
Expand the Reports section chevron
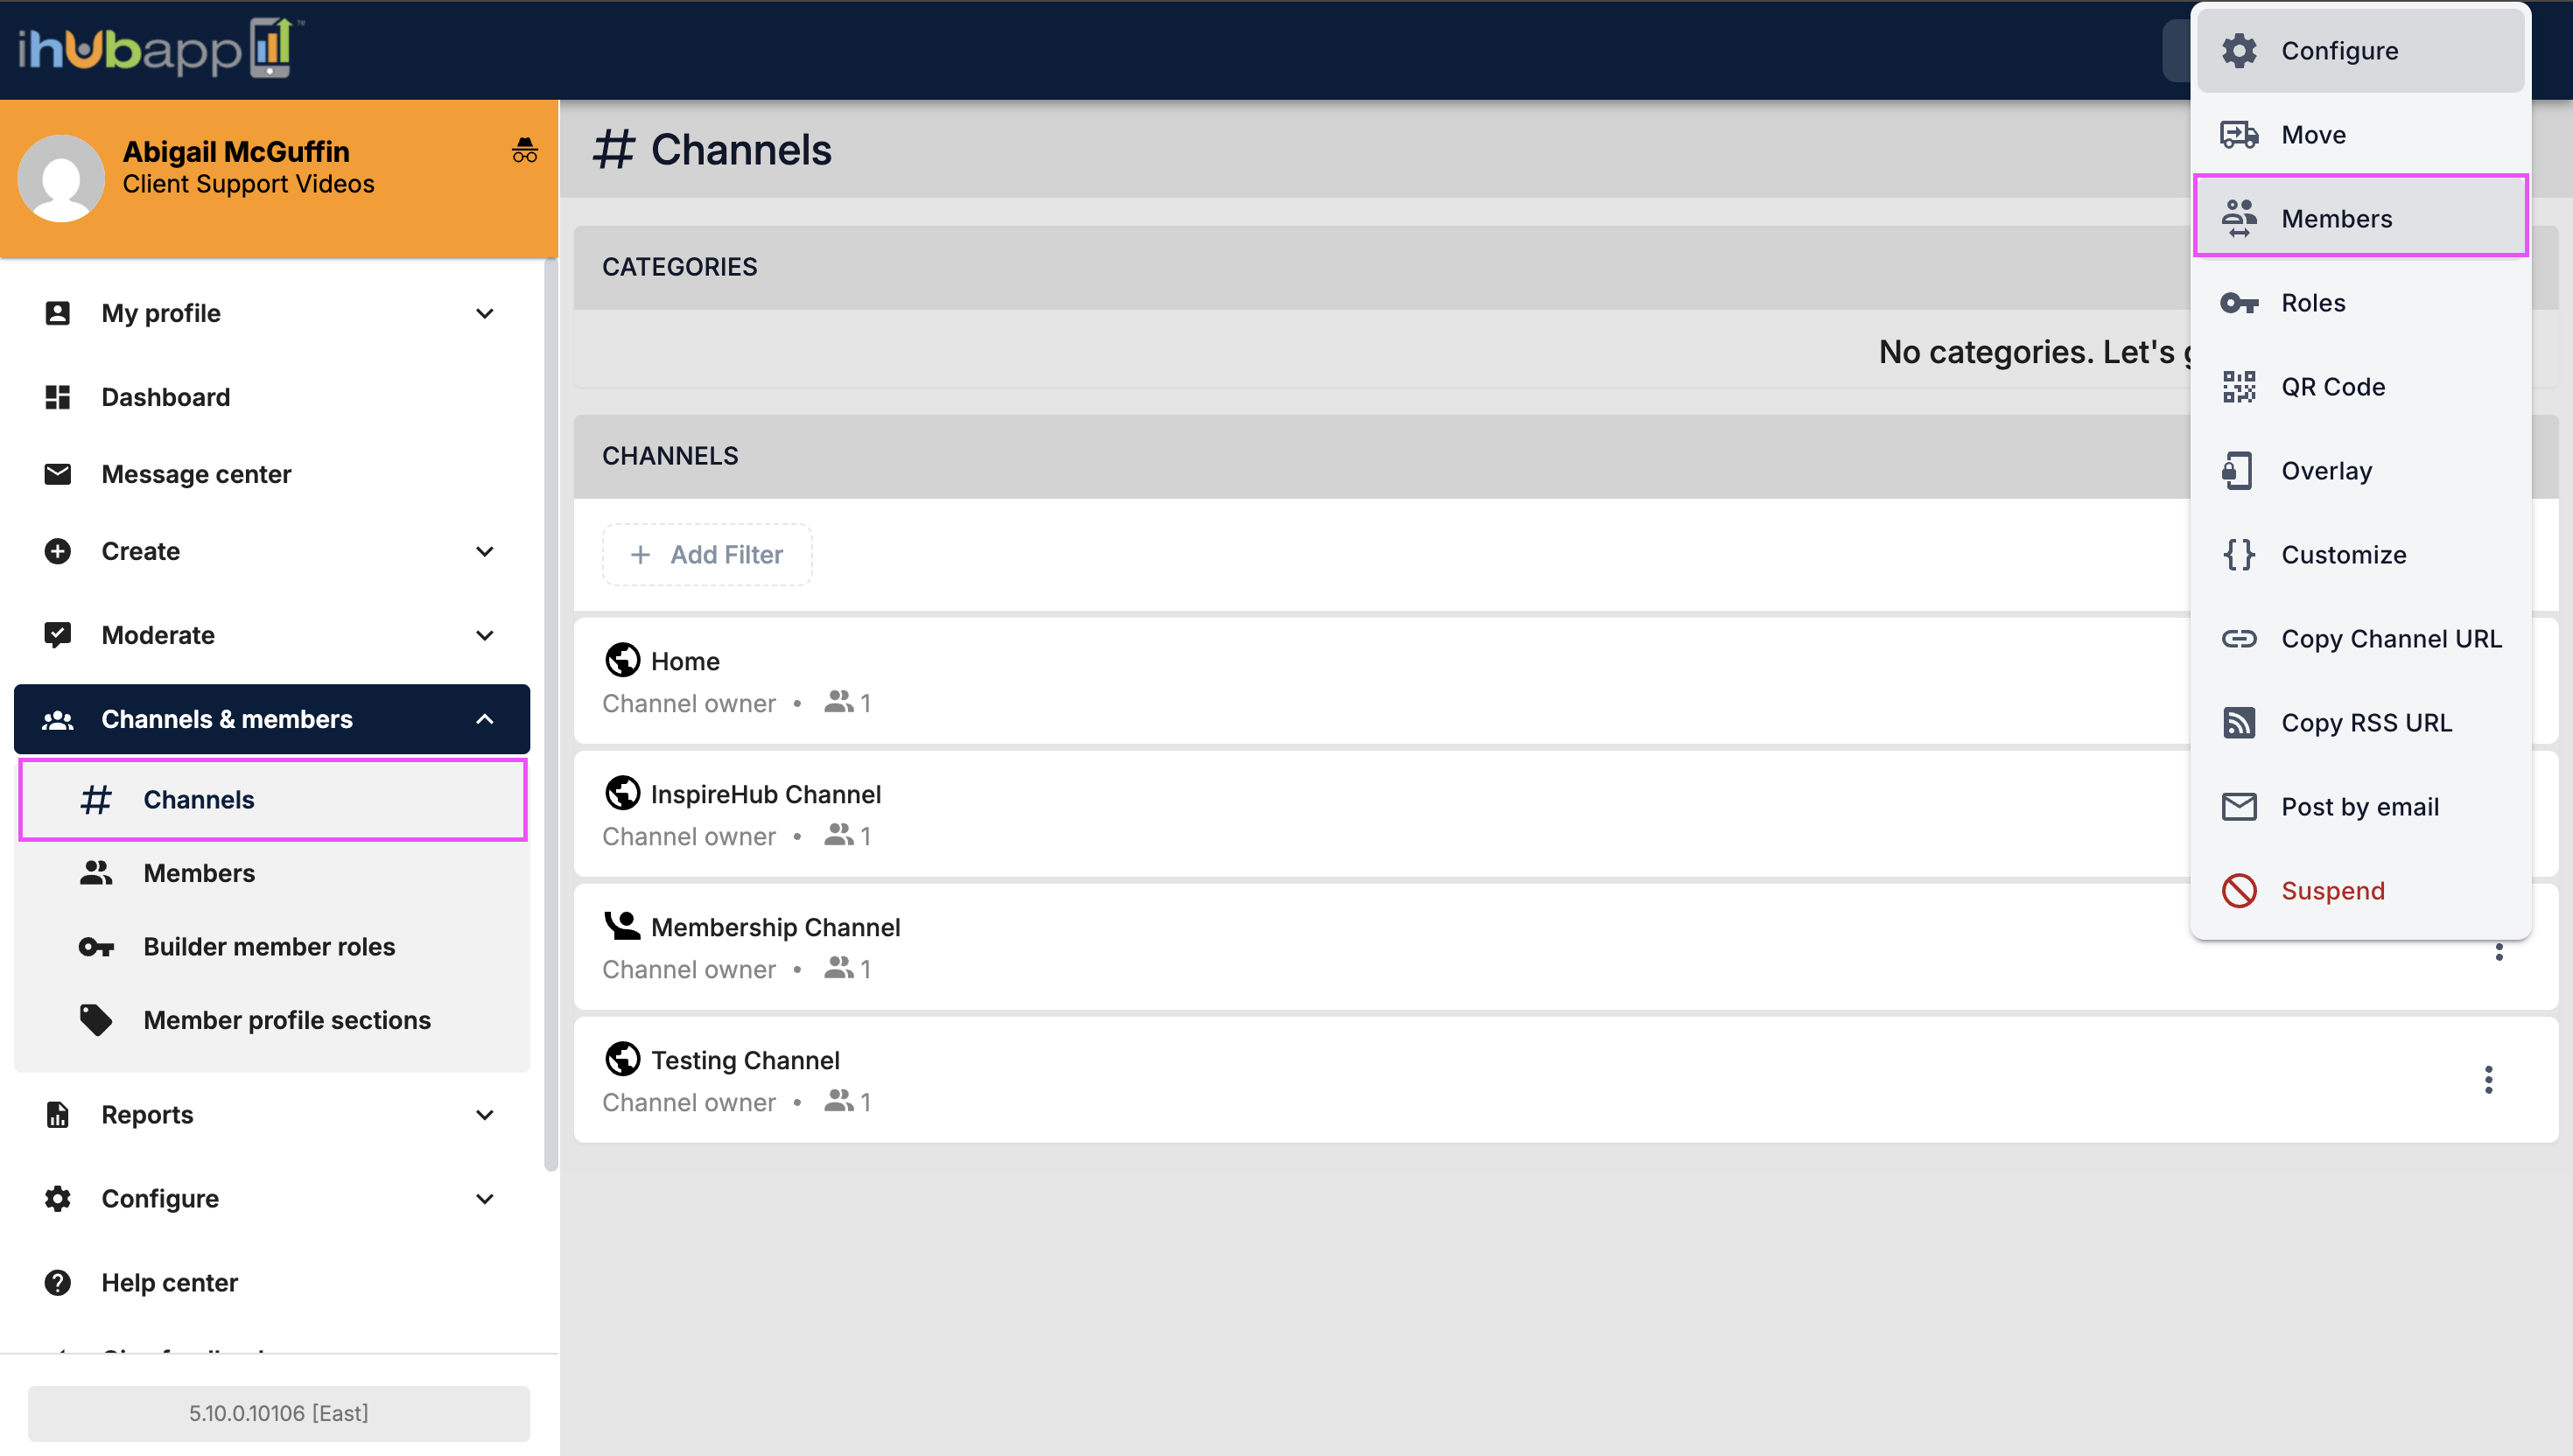tap(485, 1115)
